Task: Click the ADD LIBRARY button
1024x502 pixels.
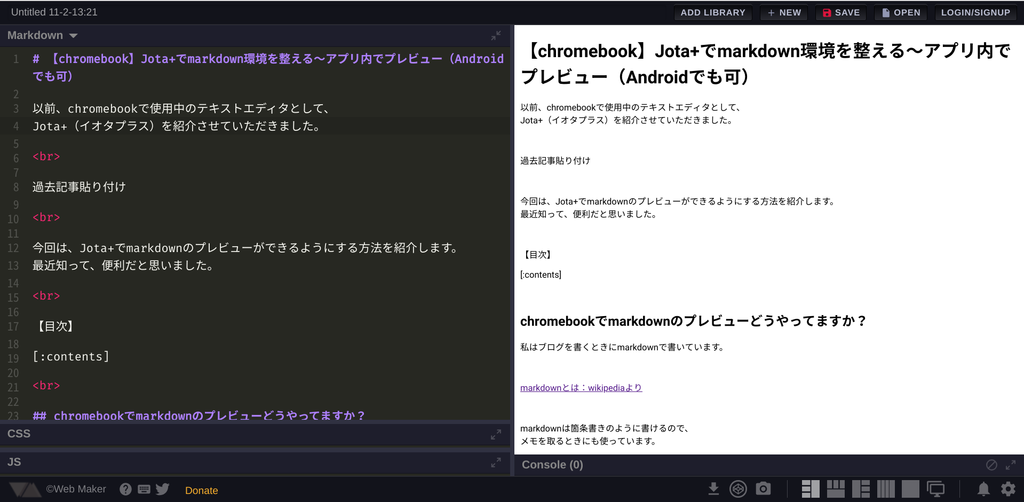Action: (x=713, y=12)
